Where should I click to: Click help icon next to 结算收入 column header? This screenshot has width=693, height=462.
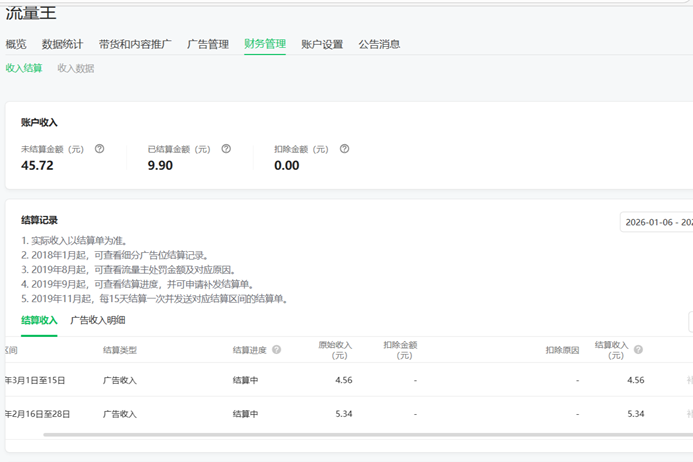(638, 350)
